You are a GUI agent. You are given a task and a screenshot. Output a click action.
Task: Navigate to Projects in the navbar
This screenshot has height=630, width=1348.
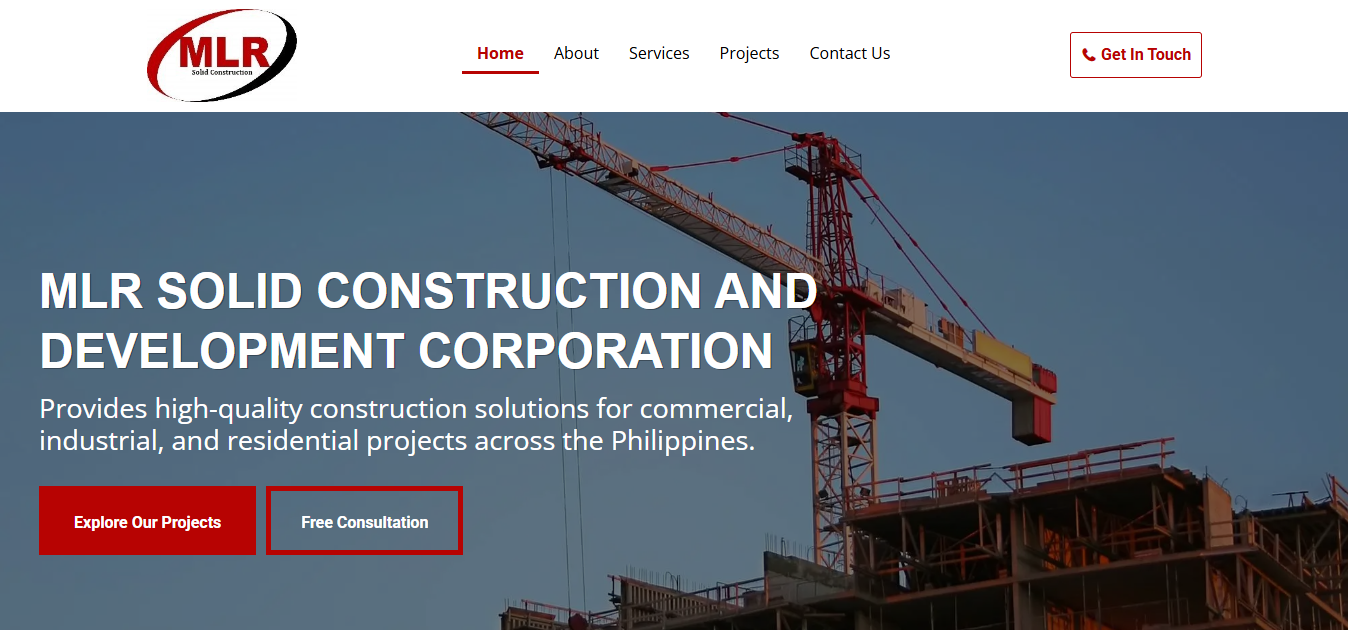(x=749, y=53)
